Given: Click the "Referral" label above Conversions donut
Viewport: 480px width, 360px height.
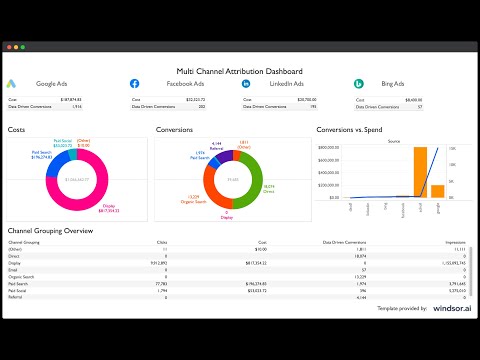Looking at the screenshot, I should [x=216, y=146].
